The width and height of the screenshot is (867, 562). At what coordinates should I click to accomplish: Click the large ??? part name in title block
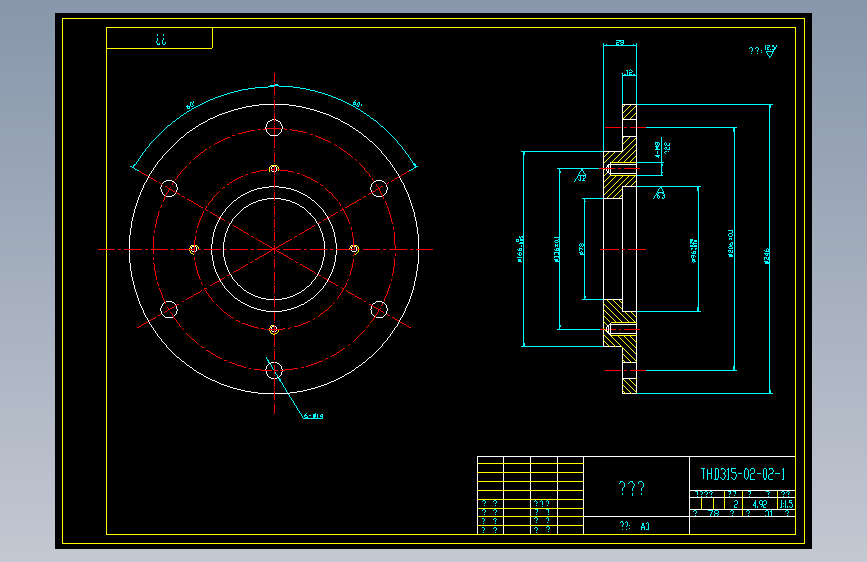click(631, 488)
